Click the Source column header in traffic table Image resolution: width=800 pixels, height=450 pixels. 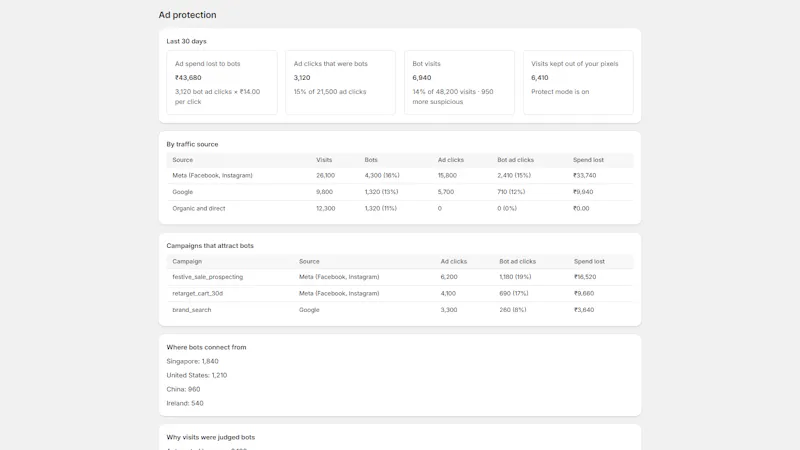[183, 160]
